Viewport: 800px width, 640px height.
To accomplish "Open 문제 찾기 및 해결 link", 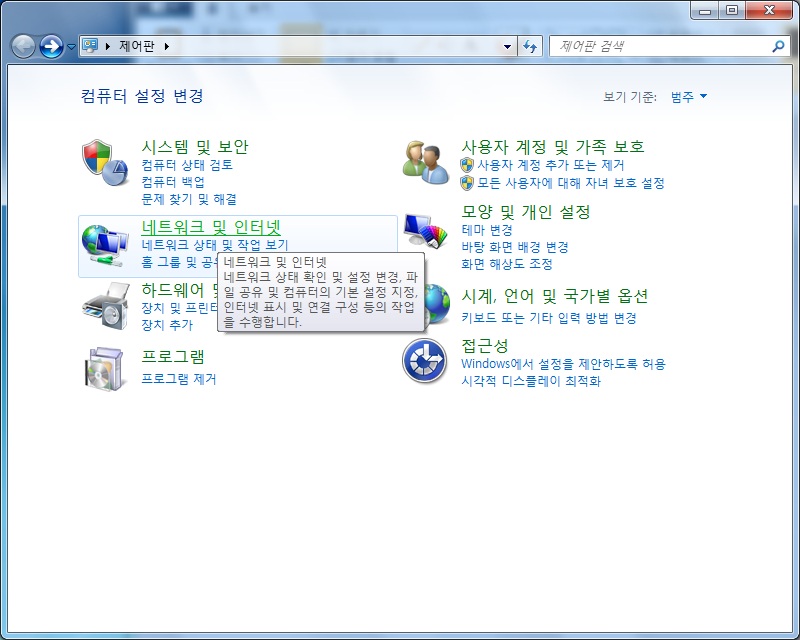I will point(189,199).
